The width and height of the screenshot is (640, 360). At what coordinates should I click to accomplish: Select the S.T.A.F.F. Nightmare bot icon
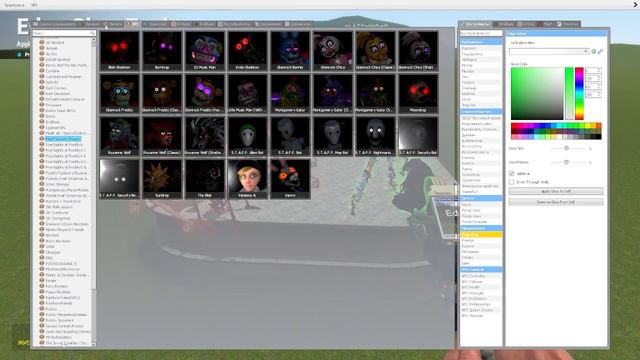(375, 136)
